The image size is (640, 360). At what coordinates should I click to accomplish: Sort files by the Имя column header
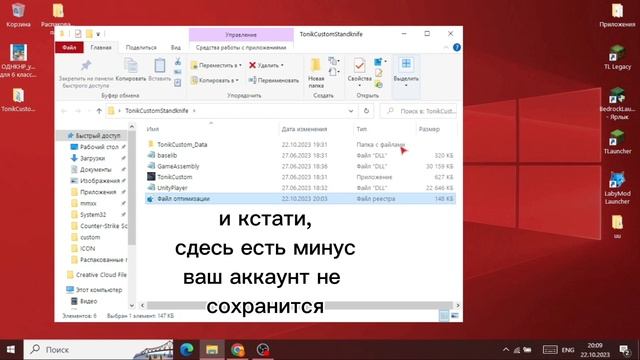pos(153,129)
